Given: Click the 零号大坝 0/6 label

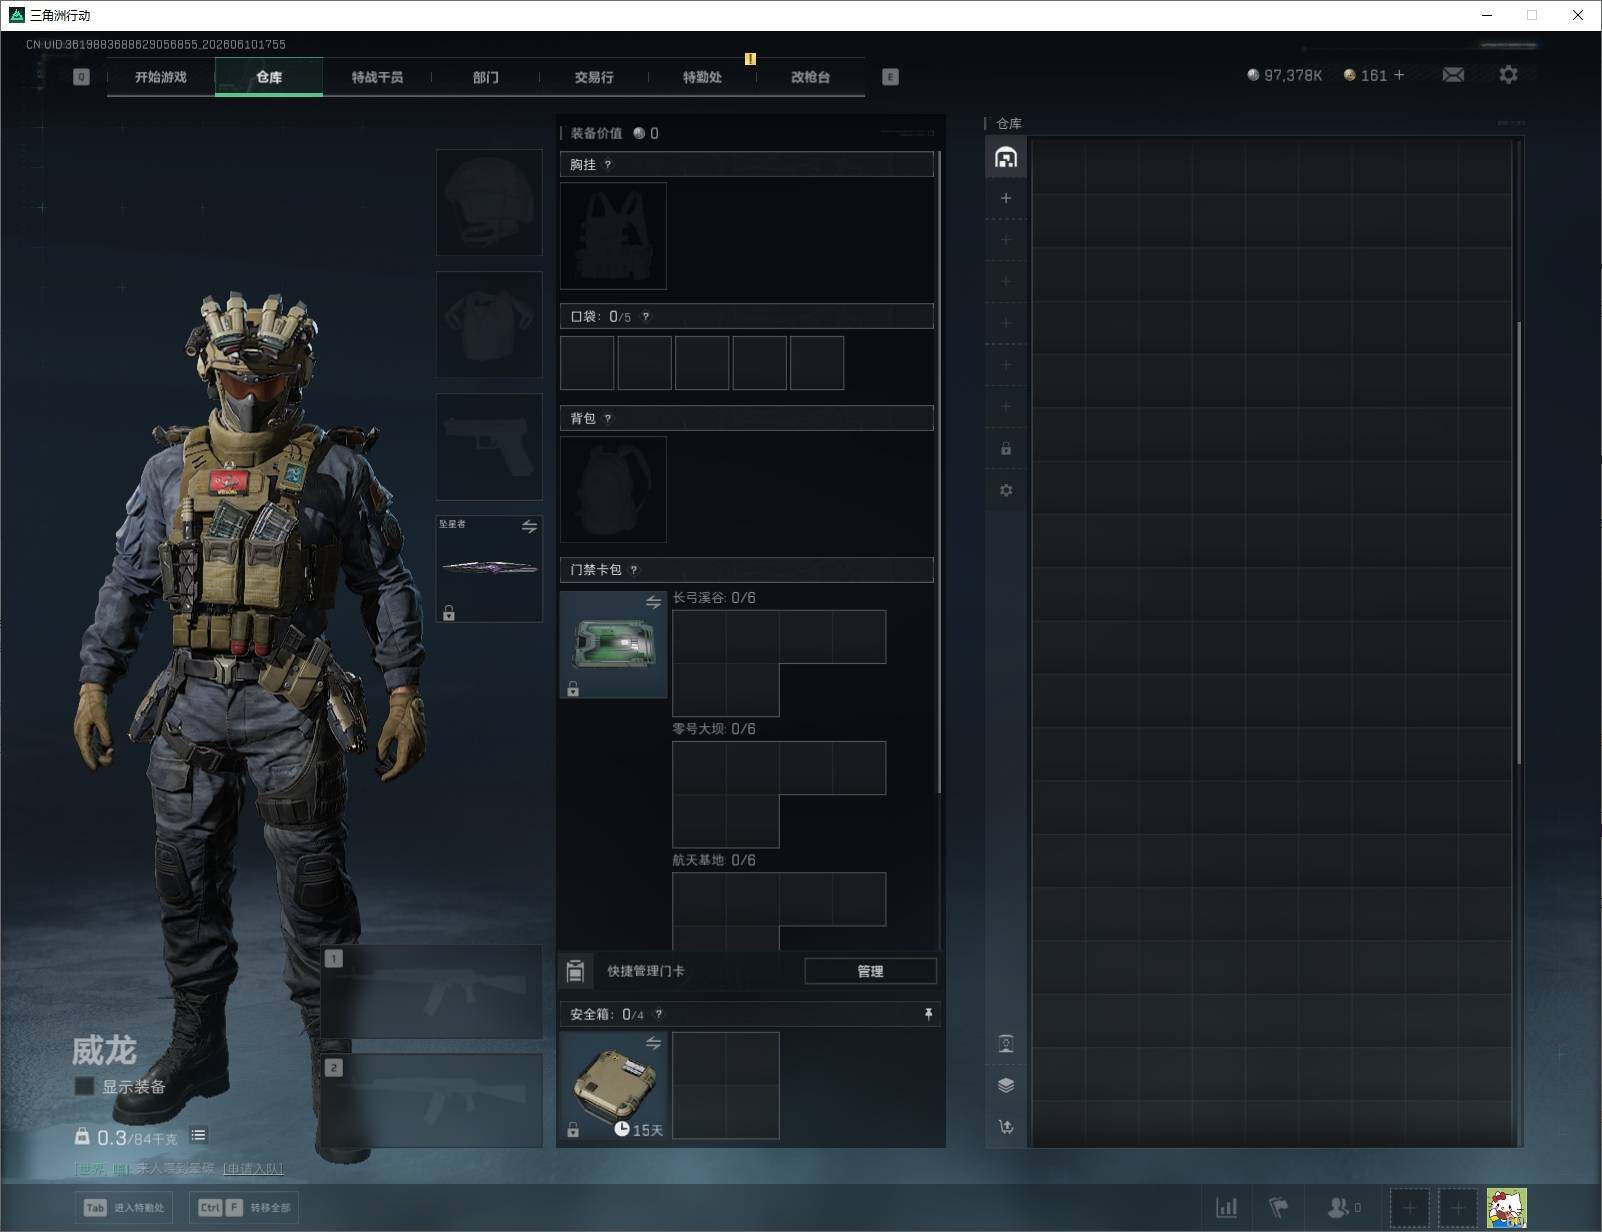Looking at the screenshot, I should click(x=714, y=729).
